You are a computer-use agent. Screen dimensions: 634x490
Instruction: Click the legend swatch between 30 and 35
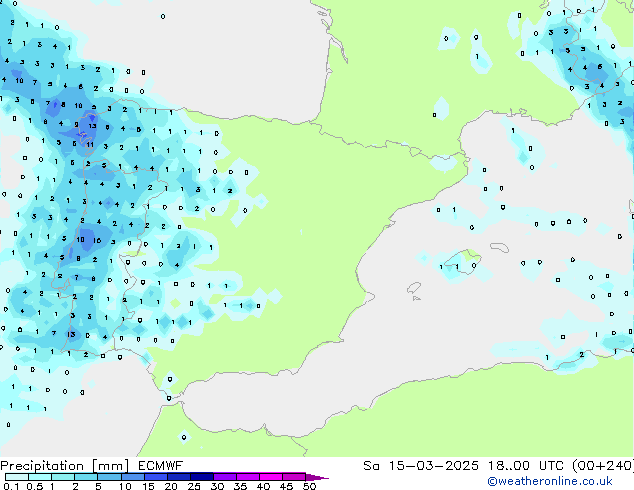224,477
